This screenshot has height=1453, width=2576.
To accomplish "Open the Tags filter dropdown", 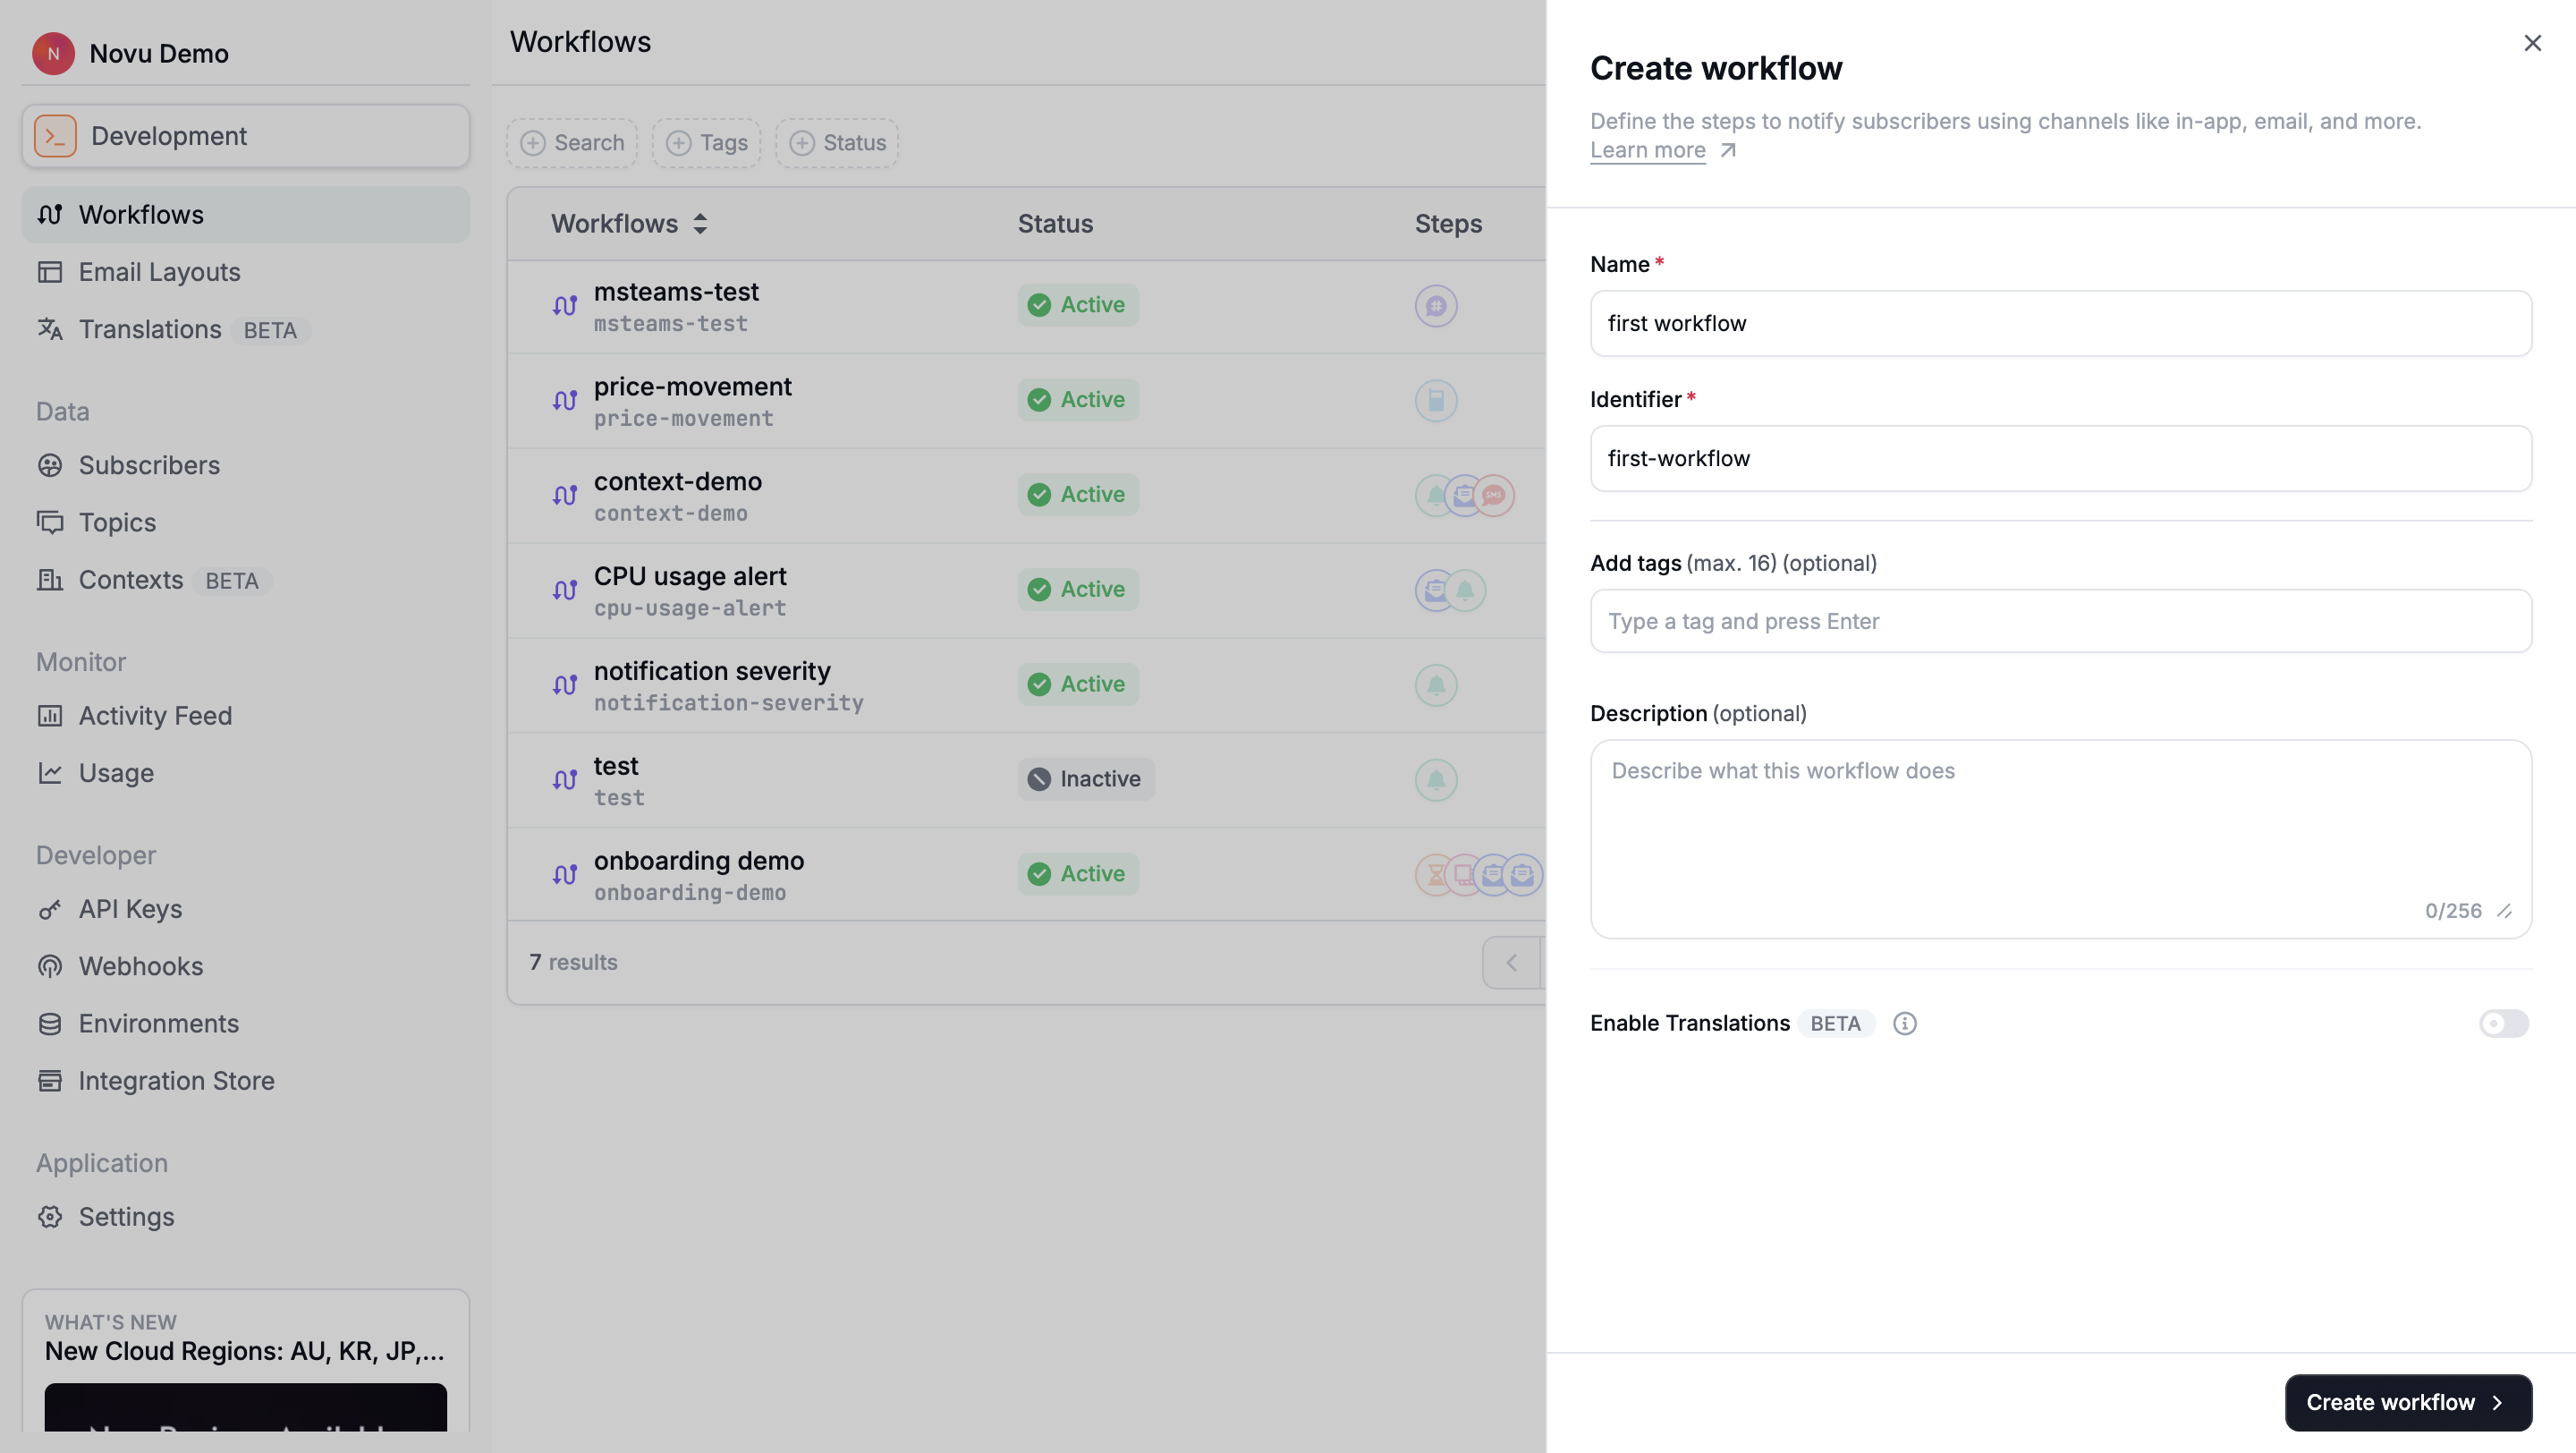I will [x=706, y=142].
